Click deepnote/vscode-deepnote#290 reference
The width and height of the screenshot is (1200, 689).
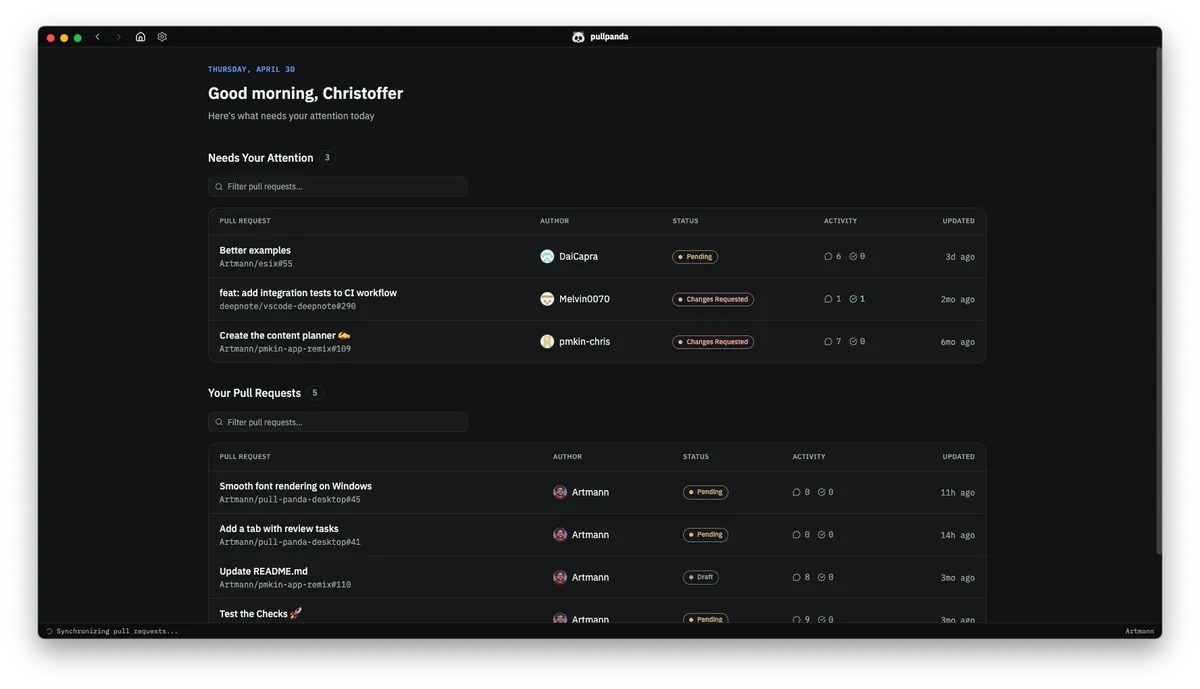click(x=287, y=307)
